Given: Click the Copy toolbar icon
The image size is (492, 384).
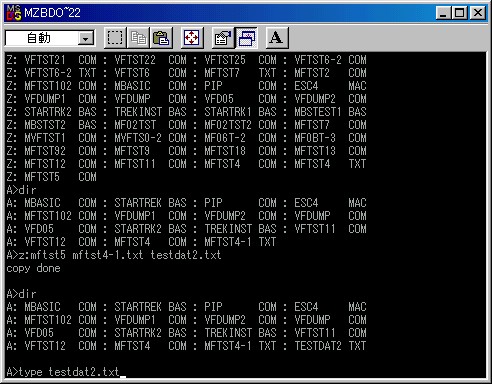Looking at the screenshot, I should click(x=138, y=38).
